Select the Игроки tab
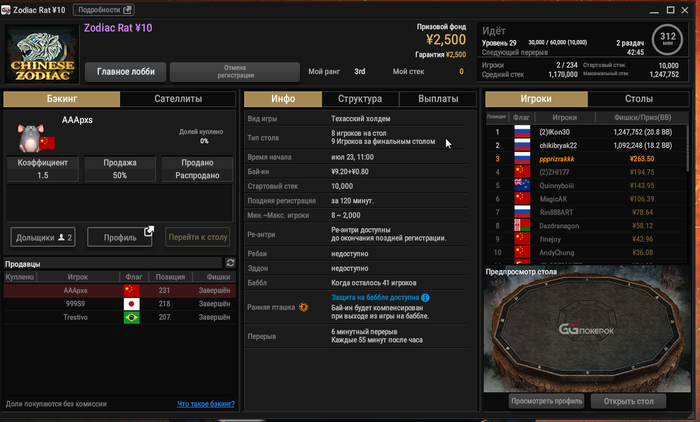 click(536, 99)
